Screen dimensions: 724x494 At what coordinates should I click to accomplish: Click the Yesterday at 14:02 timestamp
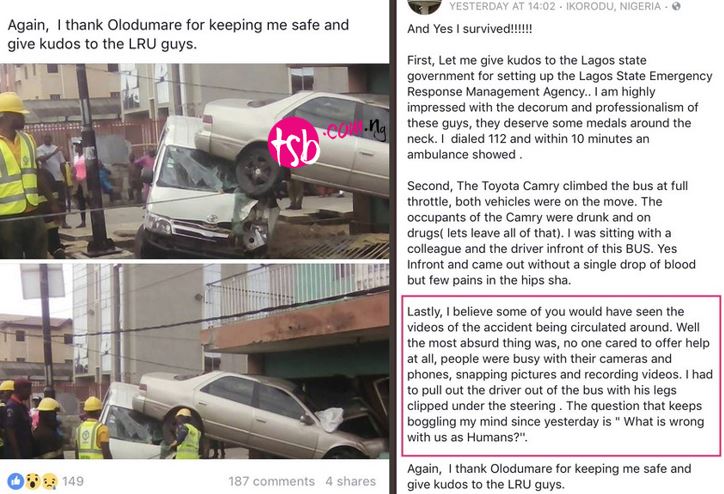pyautogui.click(x=502, y=6)
